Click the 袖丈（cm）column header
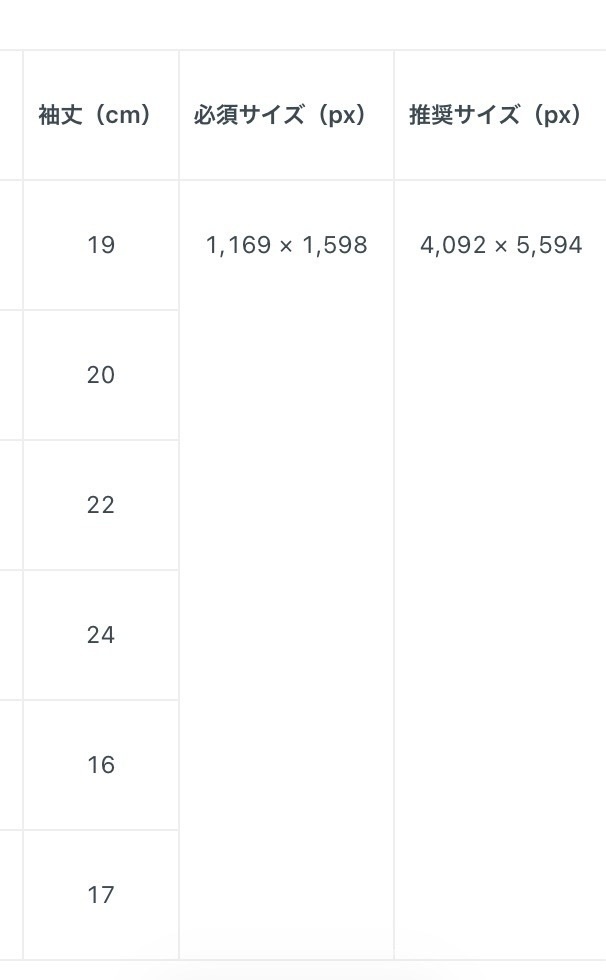This screenshot has height=980, width=606. [96, 115]
